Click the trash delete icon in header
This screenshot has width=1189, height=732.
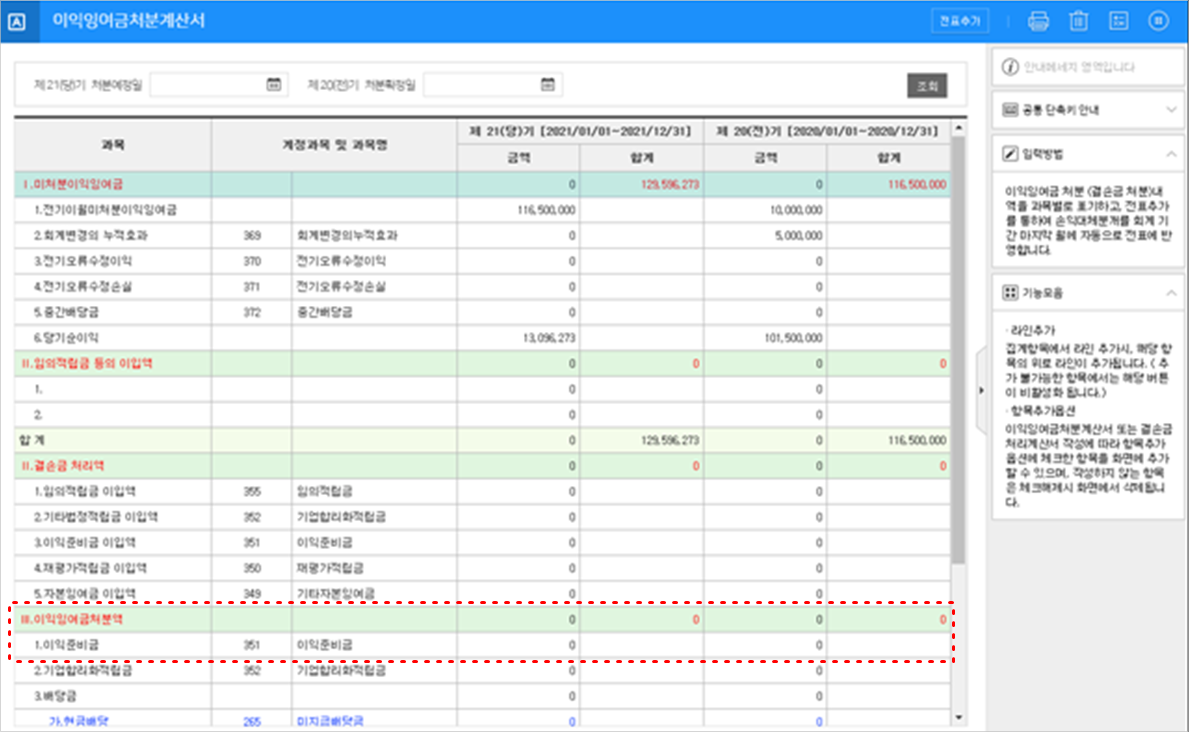pyautogui.click(x=1078, y=21)
